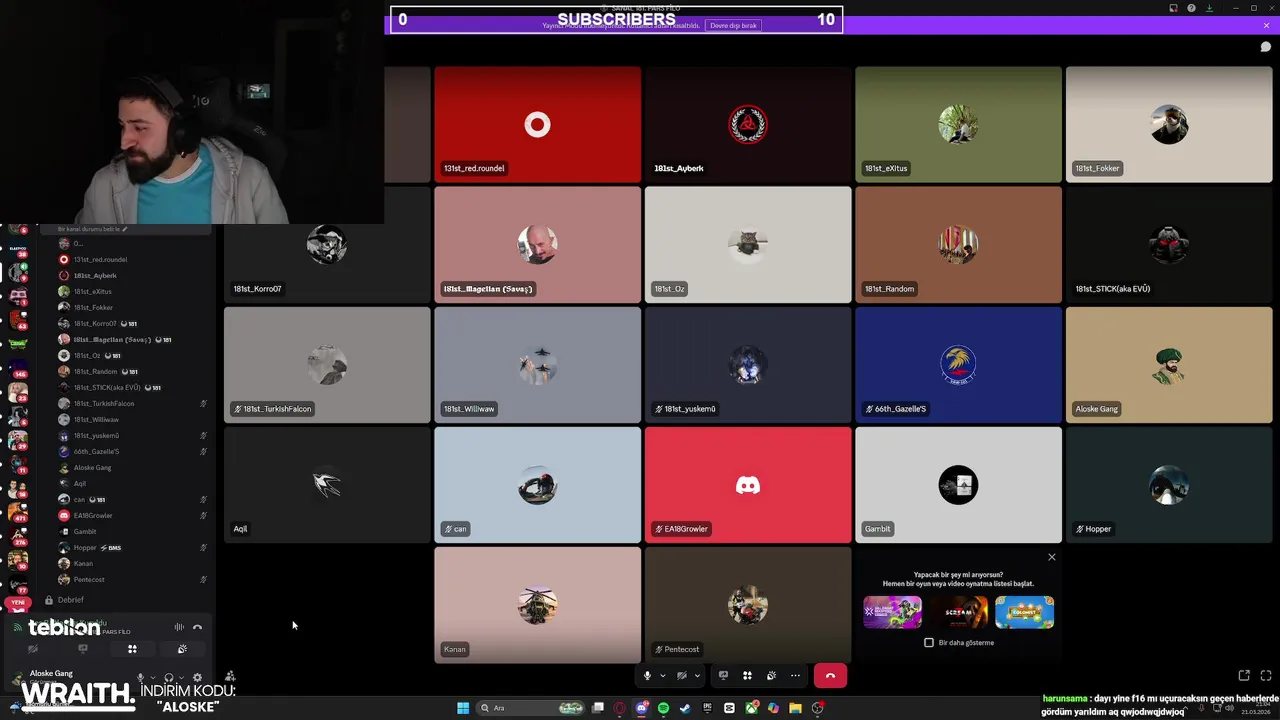Mute microphone in user panel

pos(140,677)
